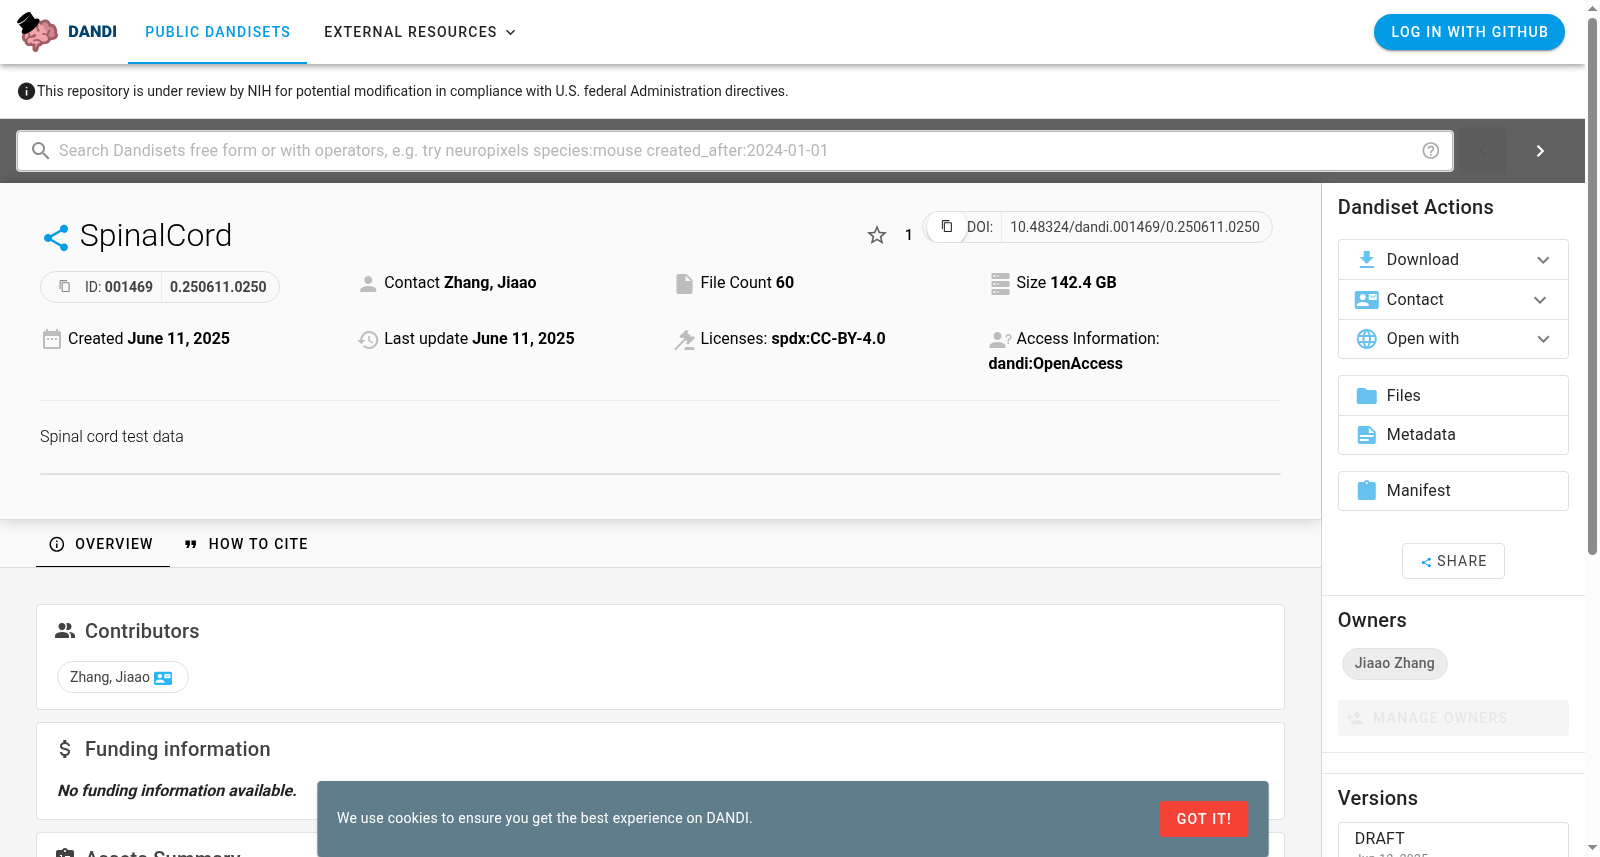Open External Resources menu
Viewport: 1600px width, 857px height.
click(x=420, y=32)
